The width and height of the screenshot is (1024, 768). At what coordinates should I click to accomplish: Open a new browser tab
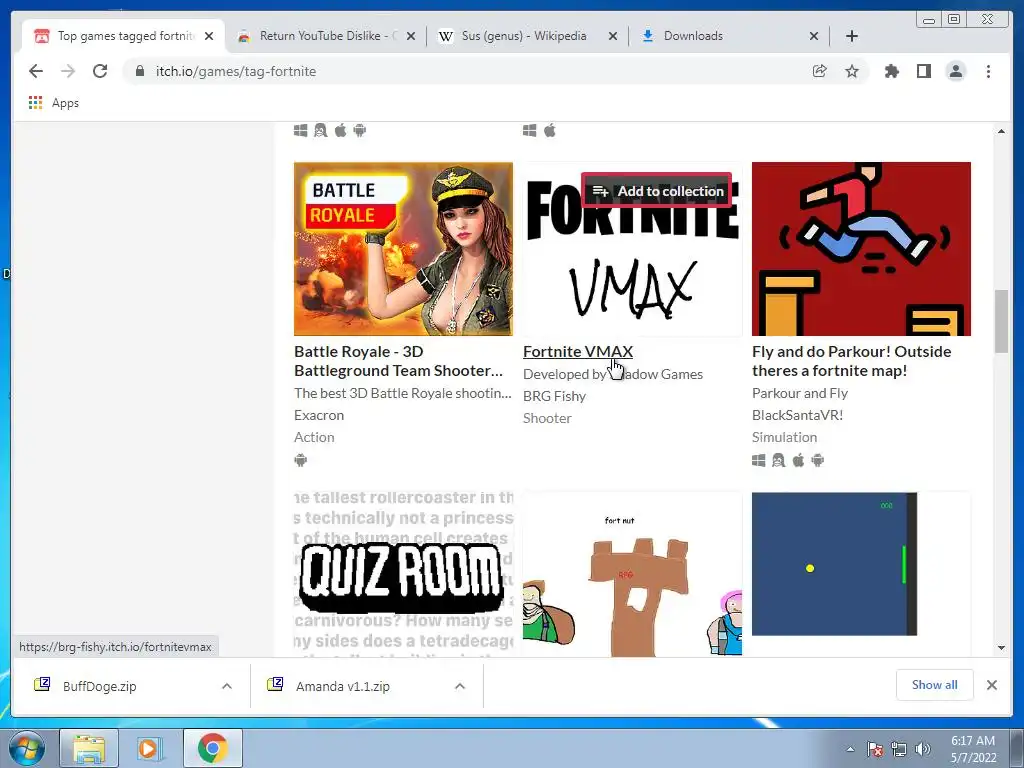852,36
